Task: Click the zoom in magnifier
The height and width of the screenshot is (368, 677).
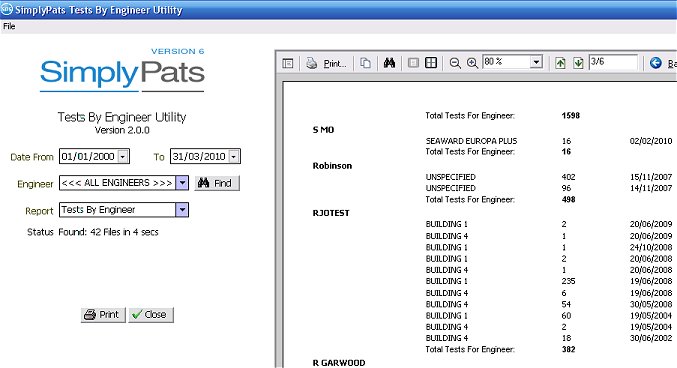Action: coord(472,63)
